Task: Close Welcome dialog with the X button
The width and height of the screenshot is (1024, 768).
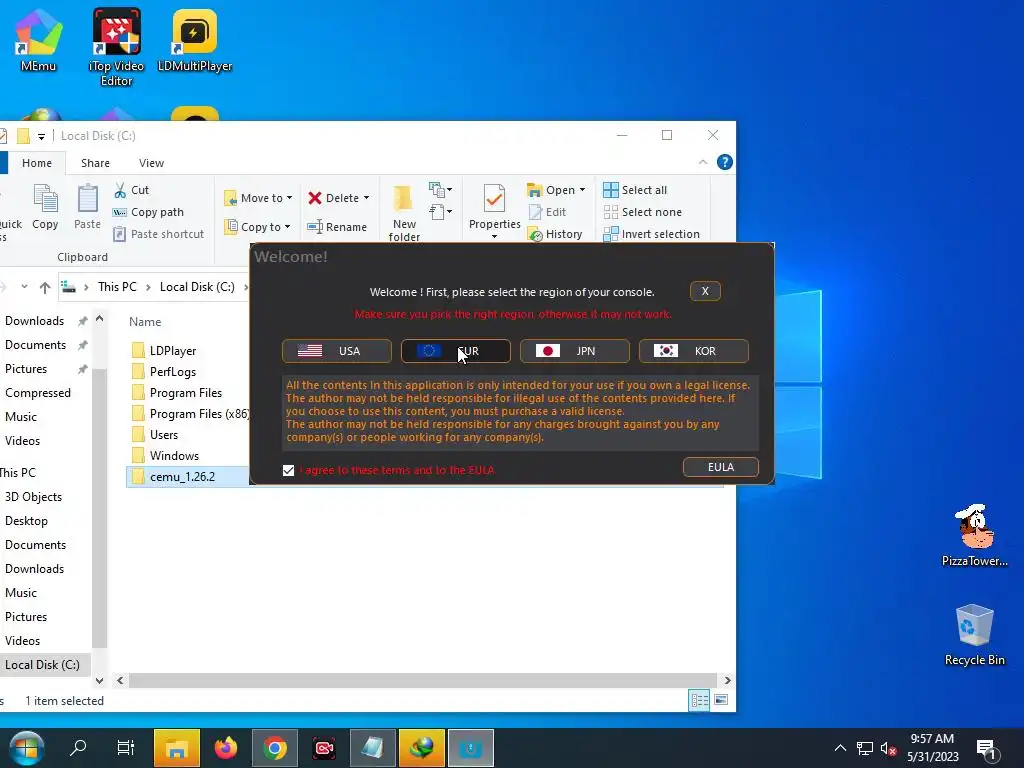Action: point(705,291)
